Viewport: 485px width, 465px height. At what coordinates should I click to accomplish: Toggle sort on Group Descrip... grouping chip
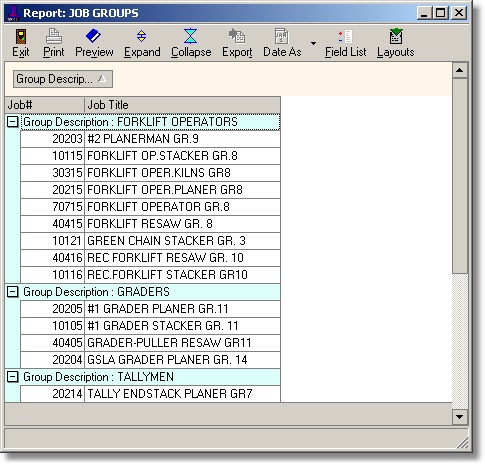[63, 79]
